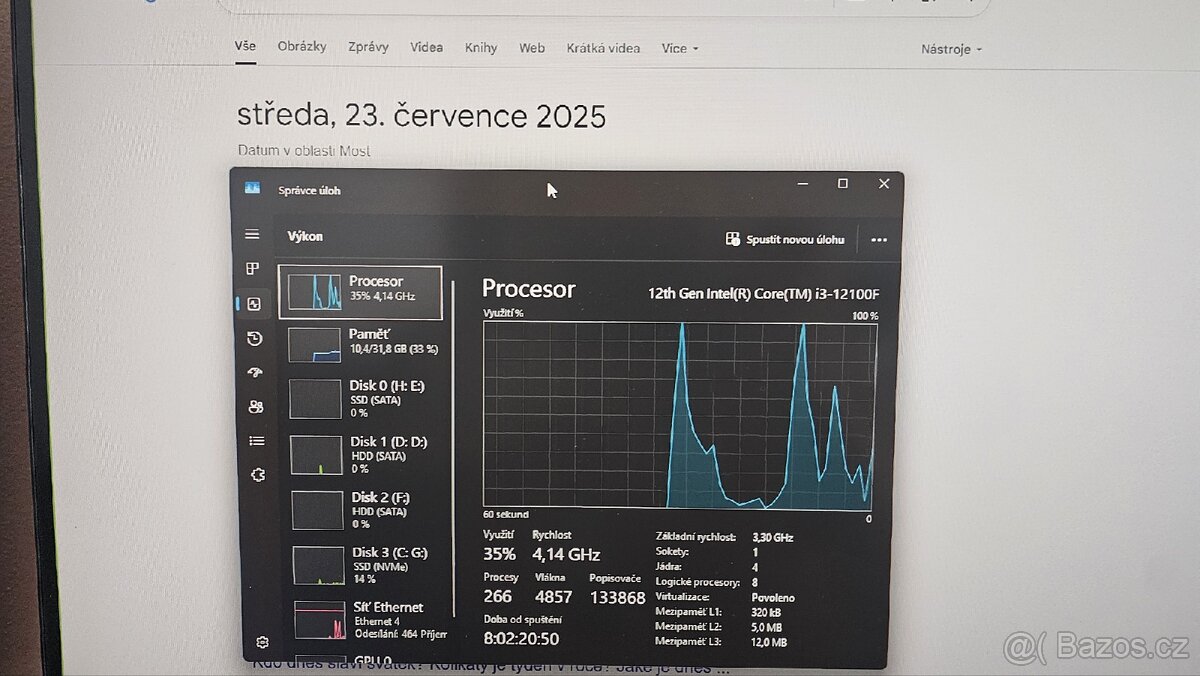The image size is (1200, 676).
Task: Open the Users icon in Task Manager sidebar
Action: coord(256,407)
